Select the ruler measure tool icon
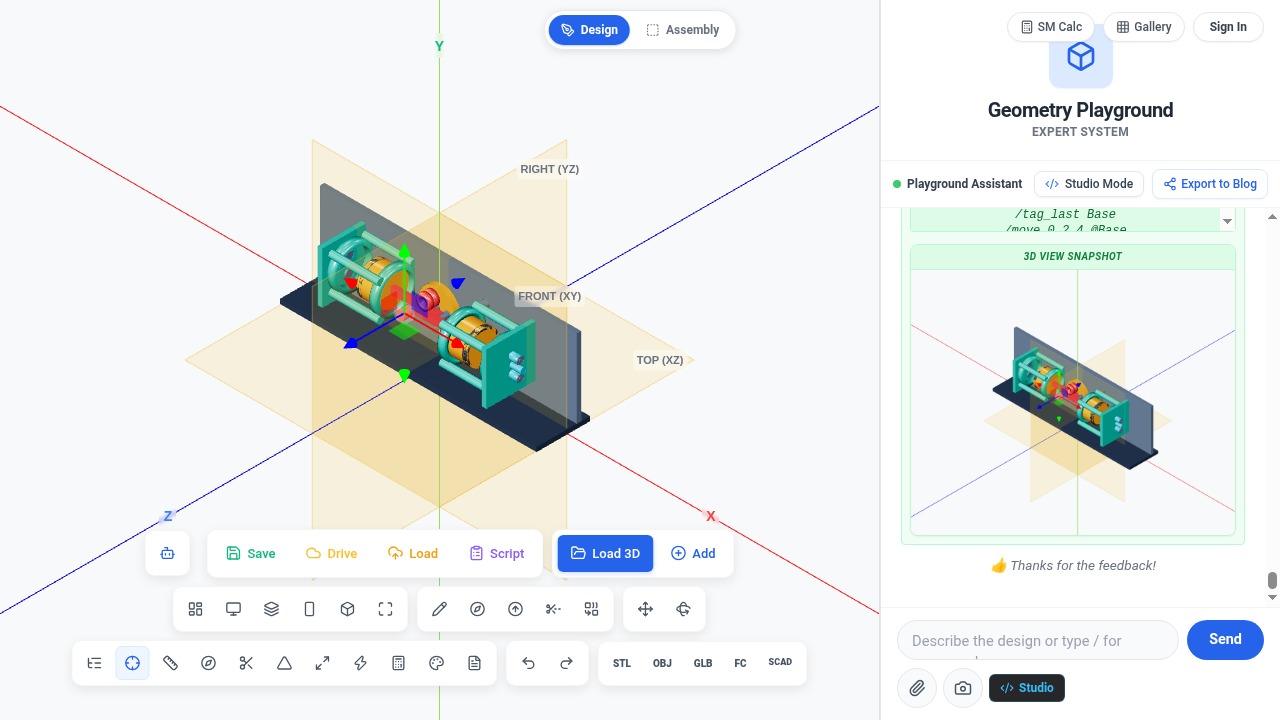Viewport: 1280px width, 720px height. (170, 663)
